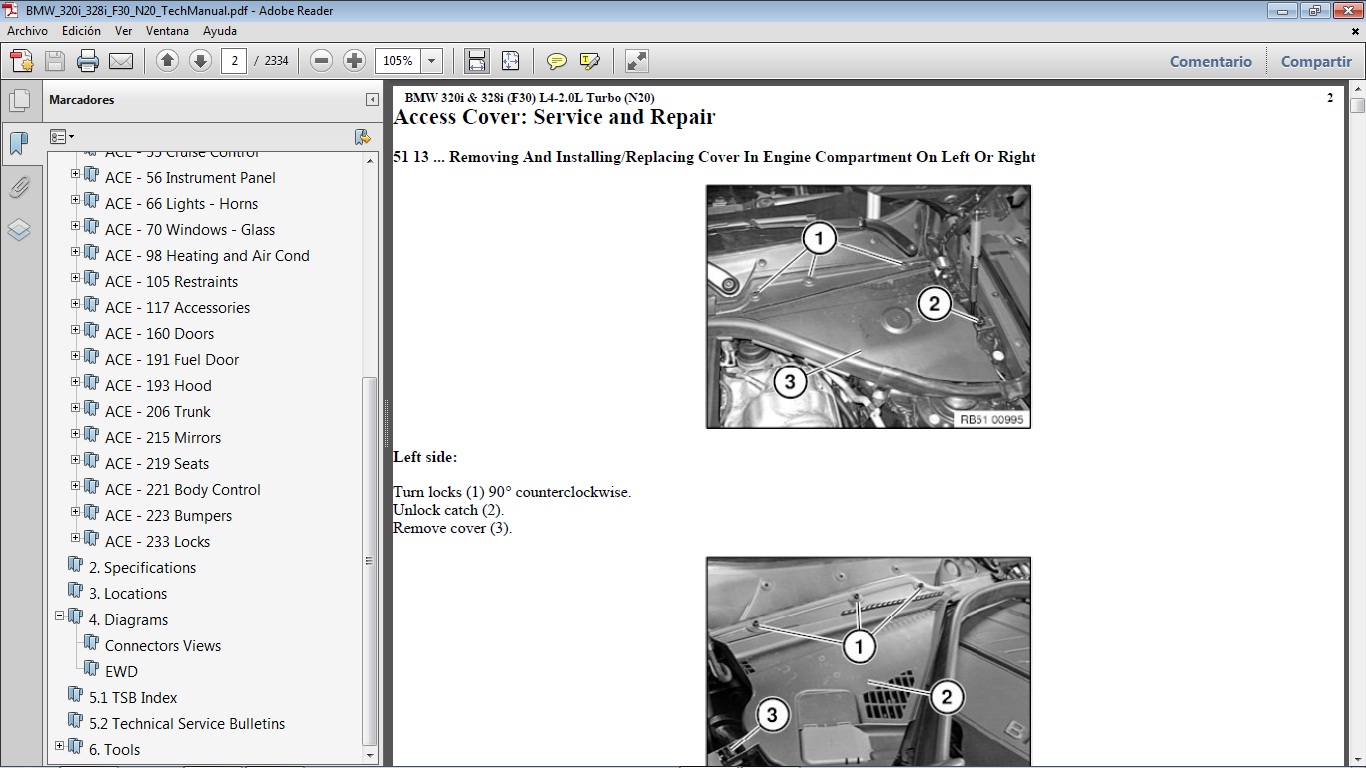
Task: Open the zoom level dropdown arrow
Action: point(432,61)
